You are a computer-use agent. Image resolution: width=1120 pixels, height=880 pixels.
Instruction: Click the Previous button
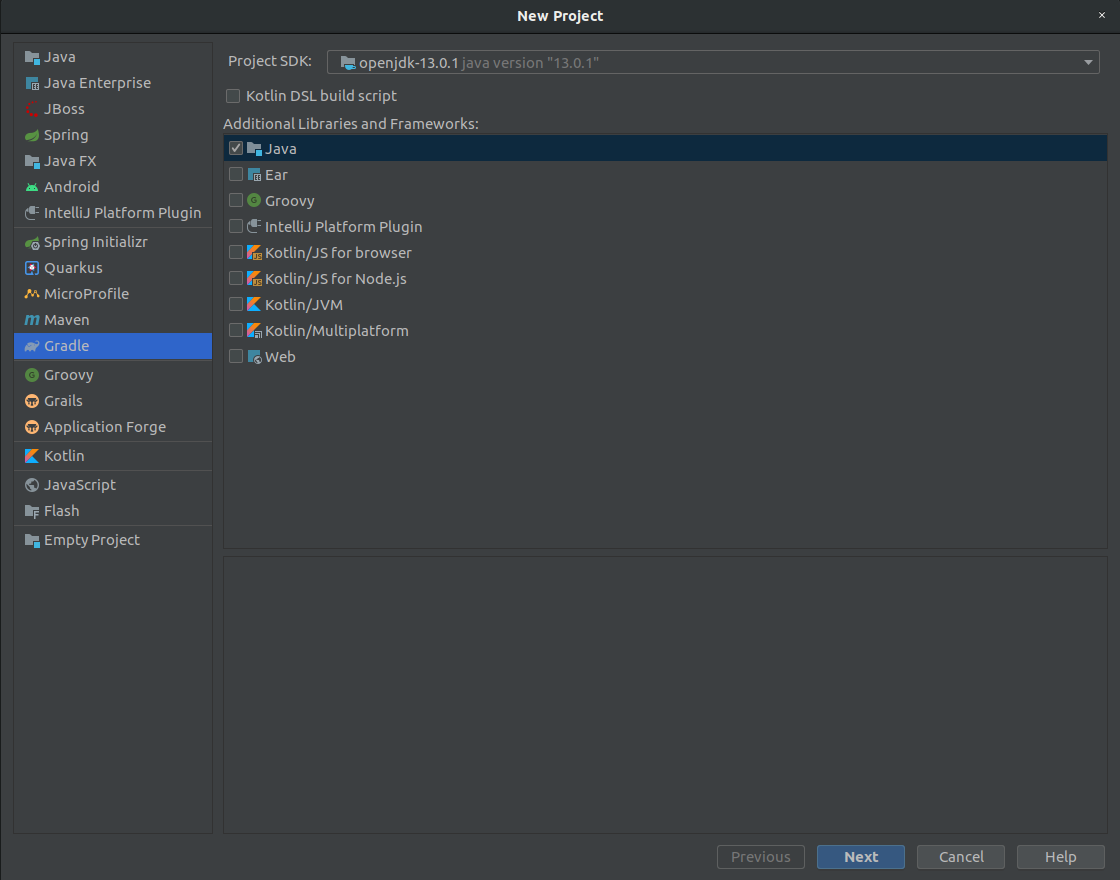coord(761,857)
